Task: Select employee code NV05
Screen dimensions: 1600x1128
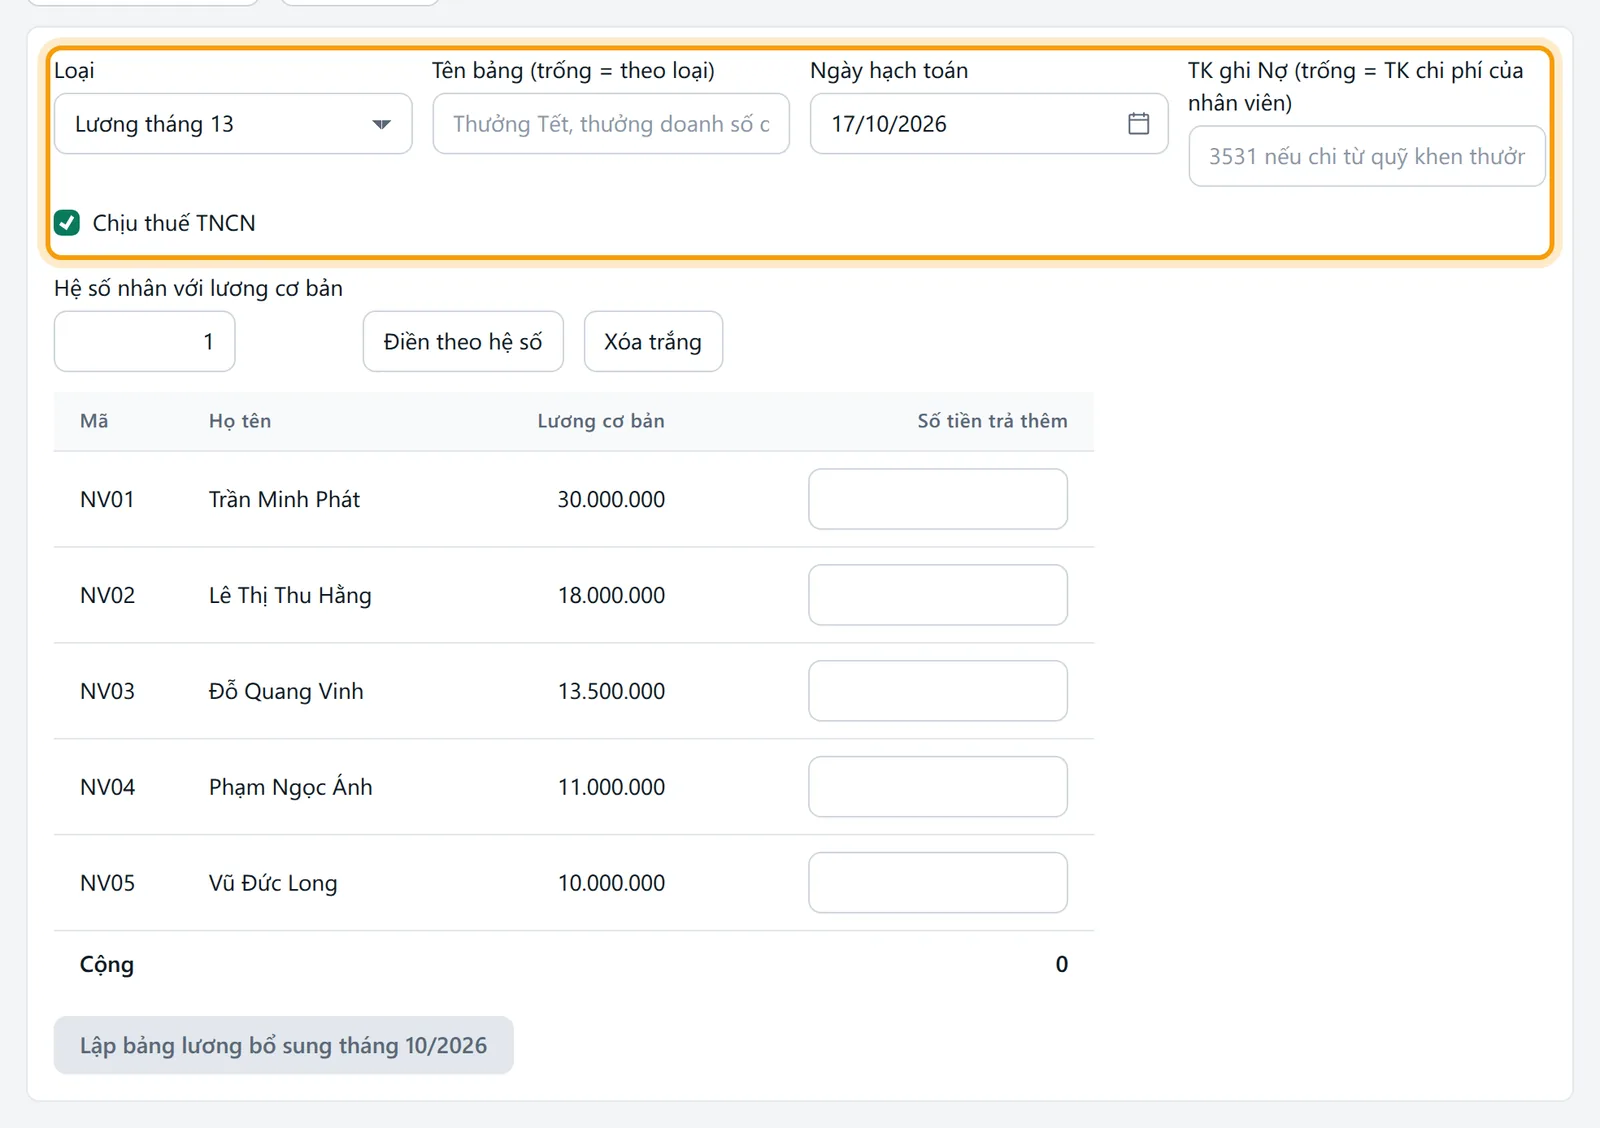Action: (x=107, y=883)
